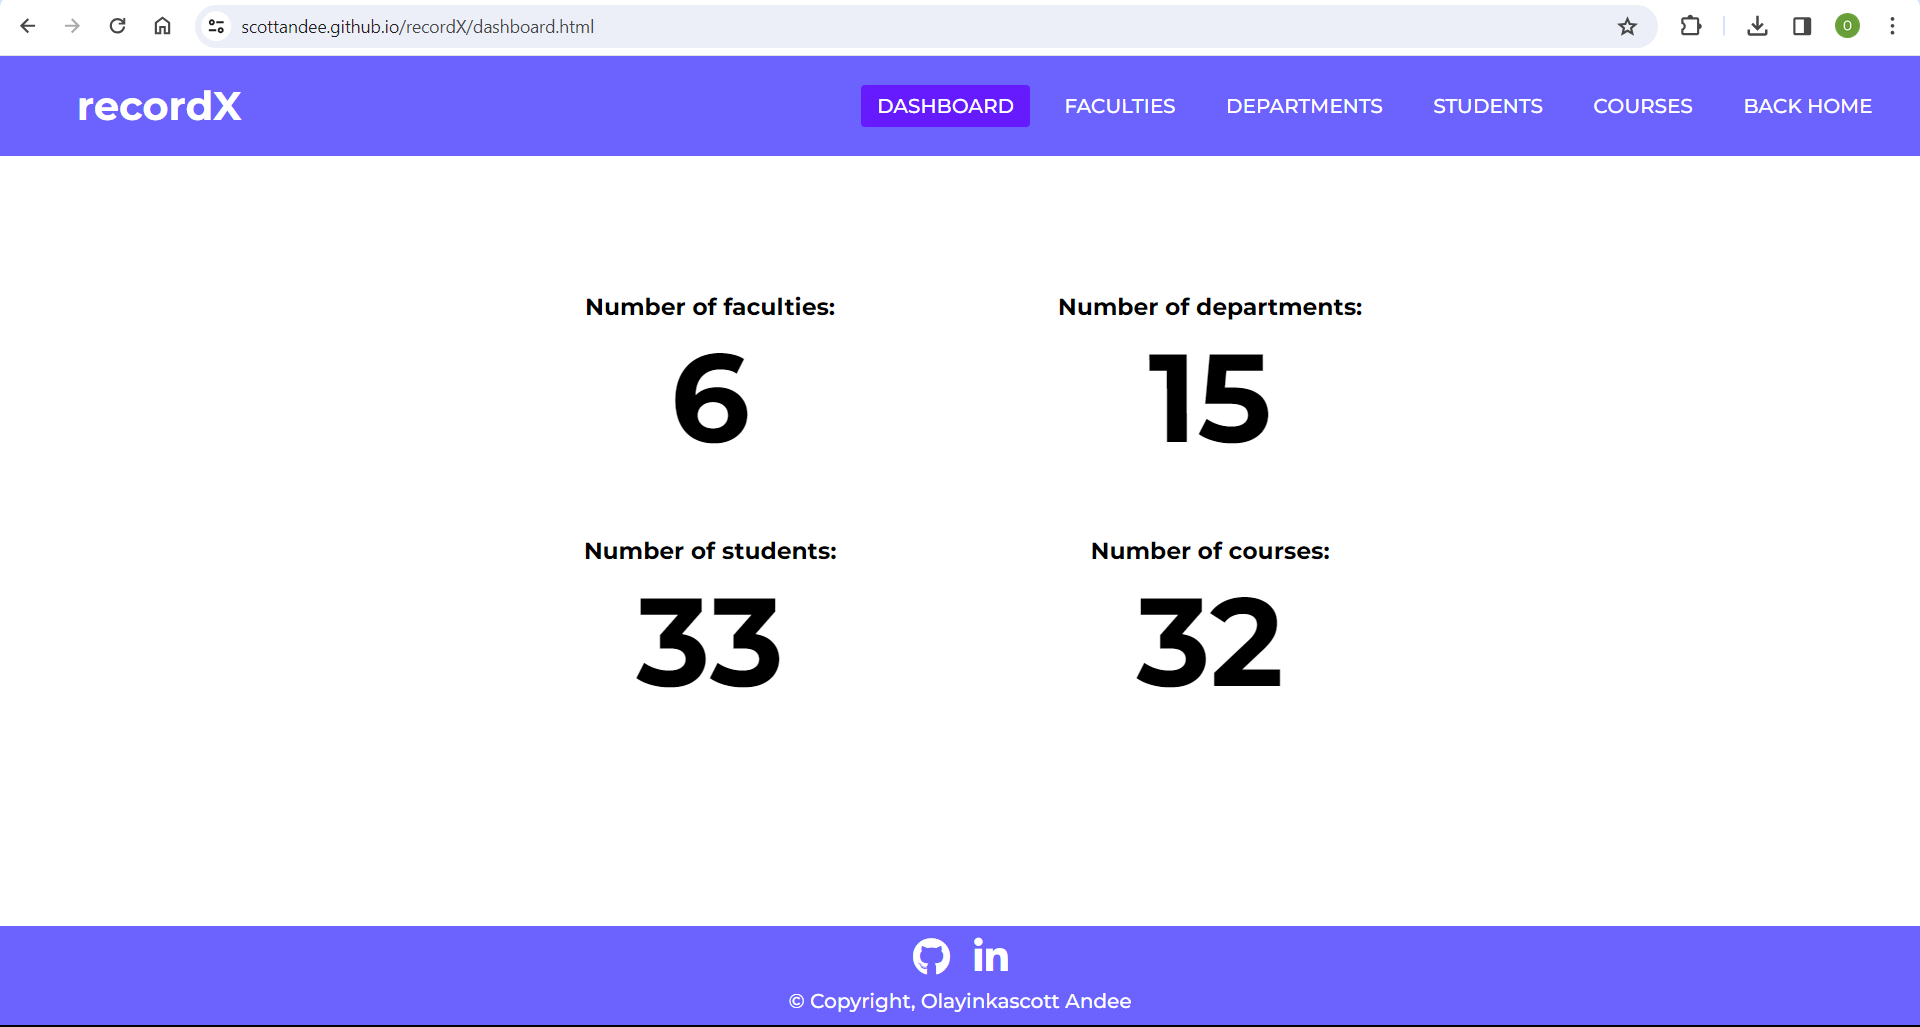Image resolution: width=1920 pixels, height=1027 pixels.
Task: Open the green profile avatar
Action: click(1847, 26)
